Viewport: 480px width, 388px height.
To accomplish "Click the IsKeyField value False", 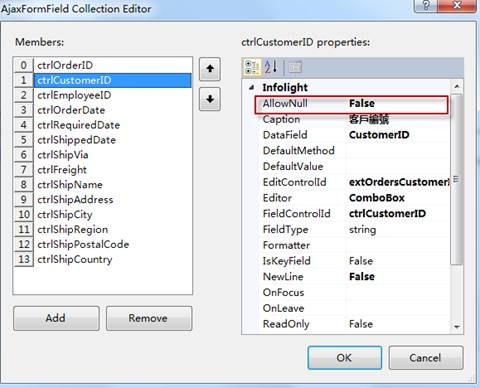I will click(x=361, y=261).
